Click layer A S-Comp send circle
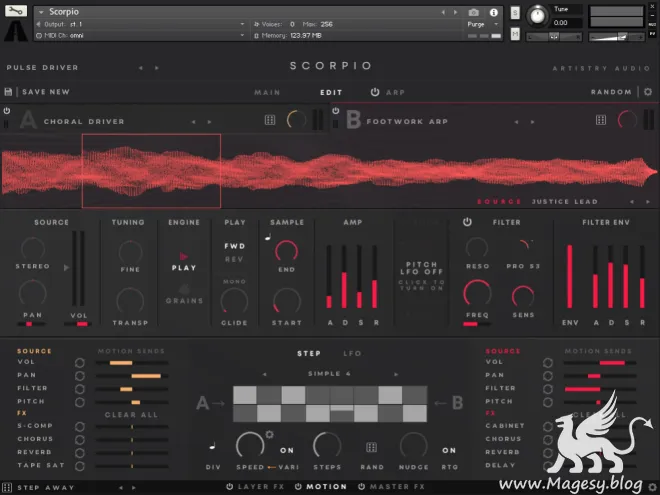The image size is (660, 495). pos(80,427)
